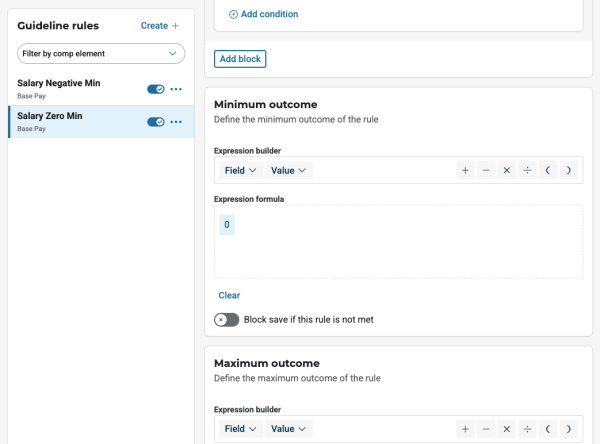Select Salary Zero Min rule
Viewport: 600px width, 444px height.
(x=70, y=121)
